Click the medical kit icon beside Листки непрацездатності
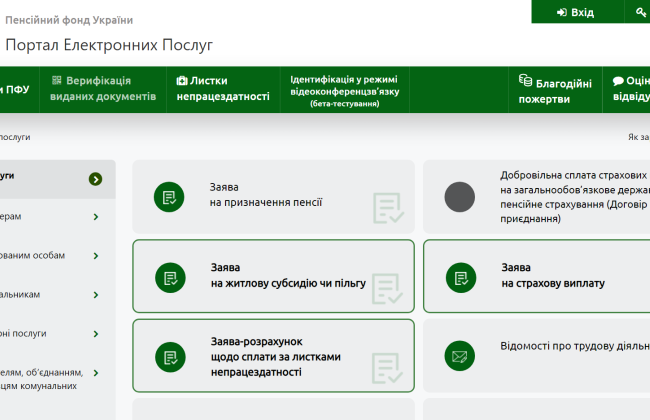650x420 pixels. pos(182,81)
